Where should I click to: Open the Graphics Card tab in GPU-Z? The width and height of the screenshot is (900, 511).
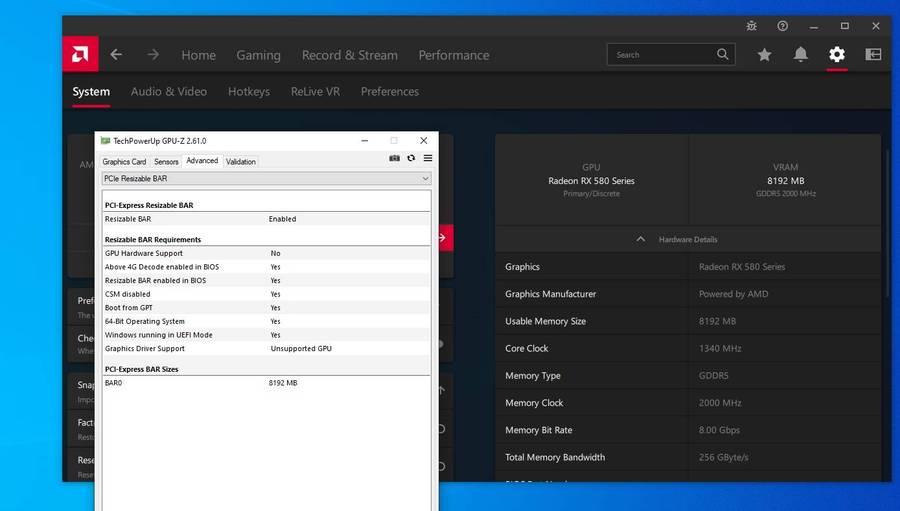(124, 161)
